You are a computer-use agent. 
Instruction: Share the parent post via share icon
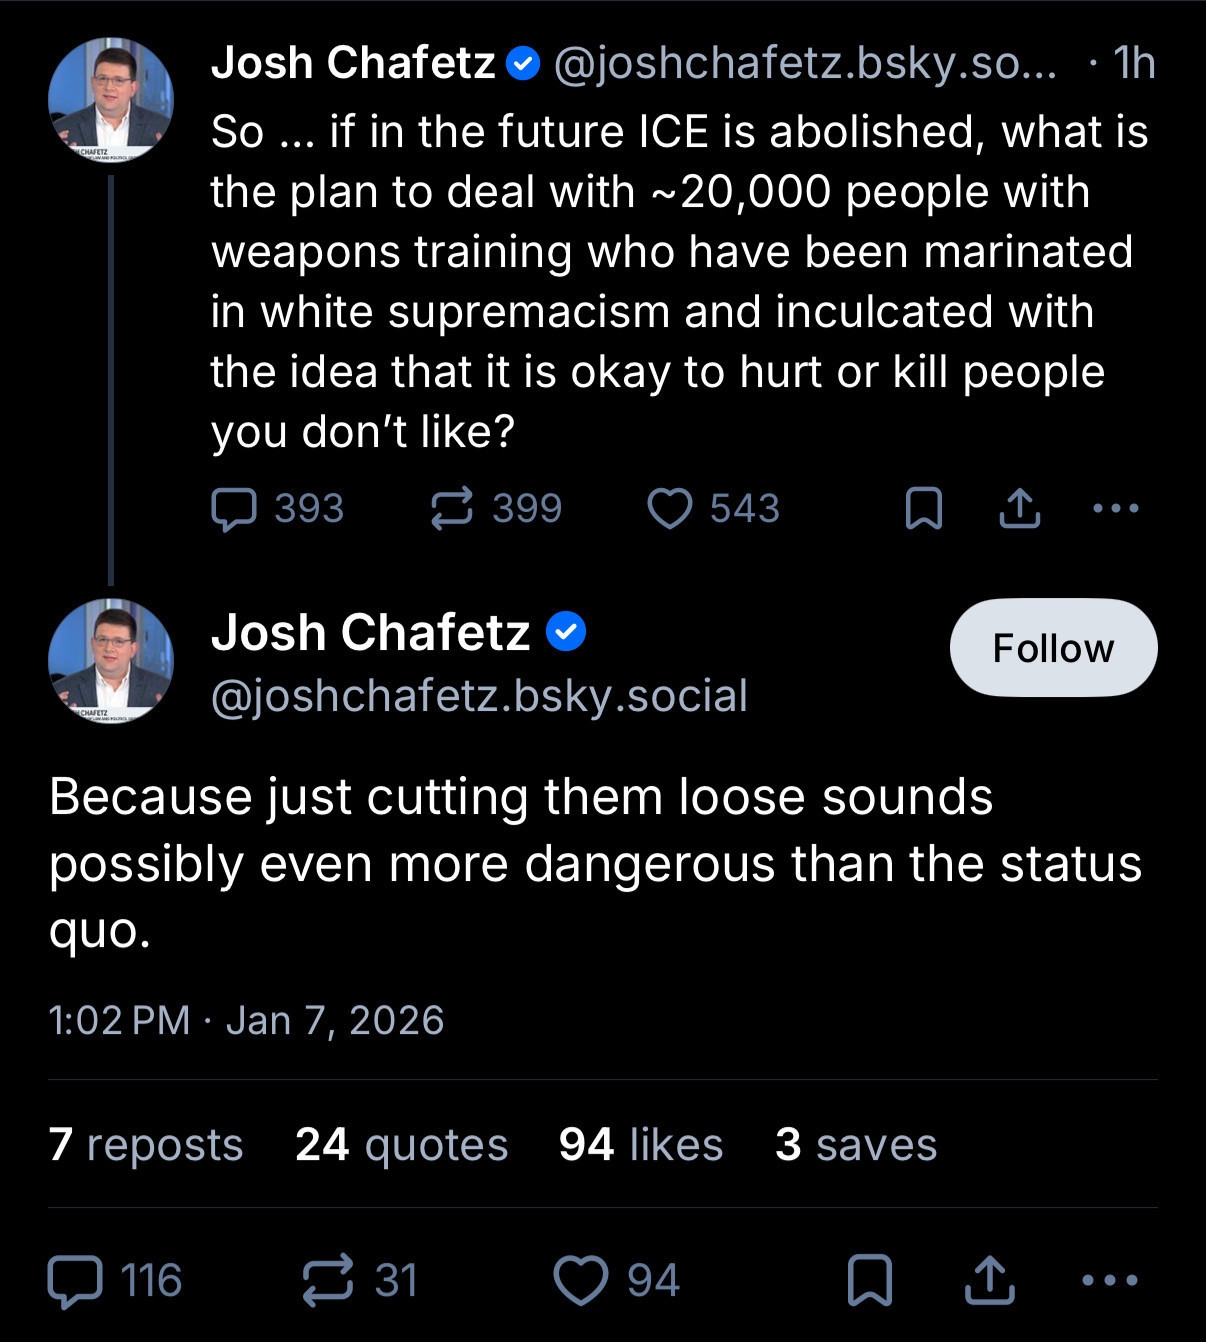pos(1020,508)
